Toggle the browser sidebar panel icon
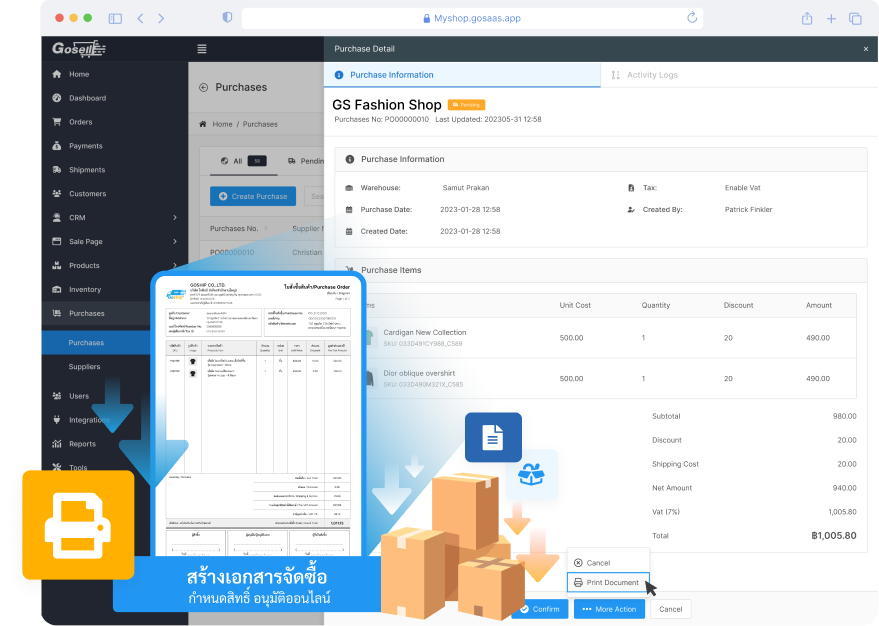879x626 pixels. (x=115, y=18)
